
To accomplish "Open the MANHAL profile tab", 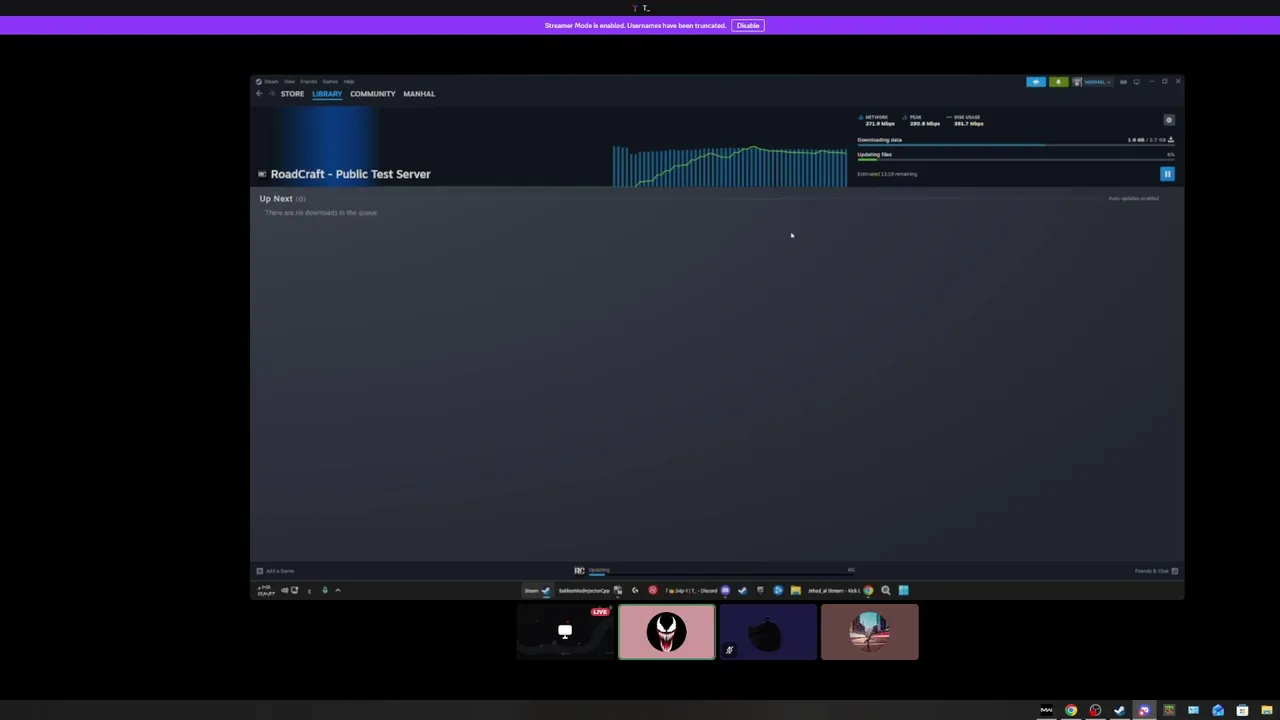I will tap(419, 93).
